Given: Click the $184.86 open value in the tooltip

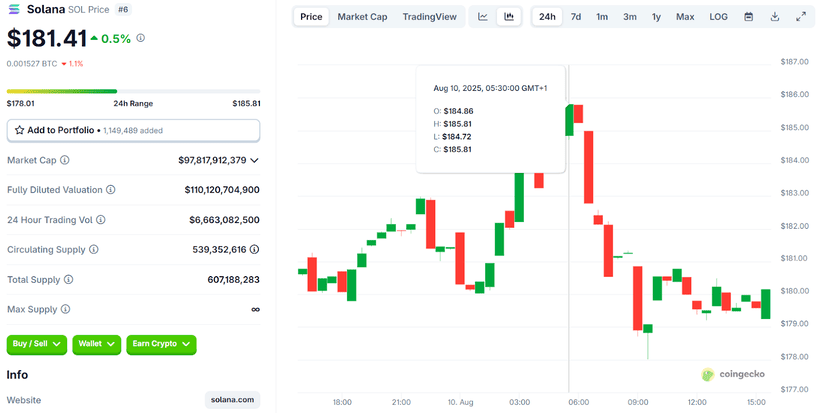Looking at the screenshot, I should (458, 111).
